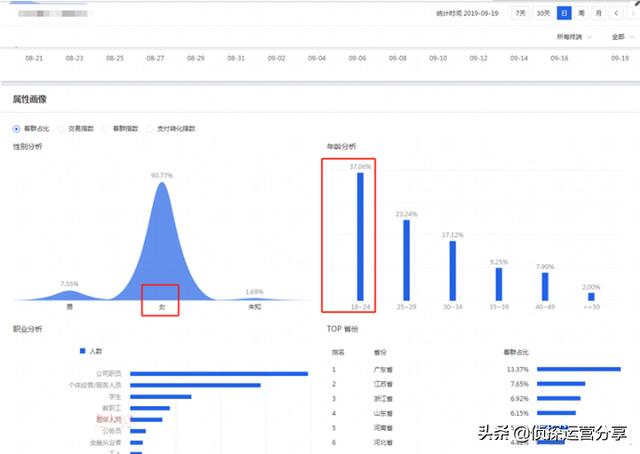Click the 25~29 age group bar

[406, 260]
